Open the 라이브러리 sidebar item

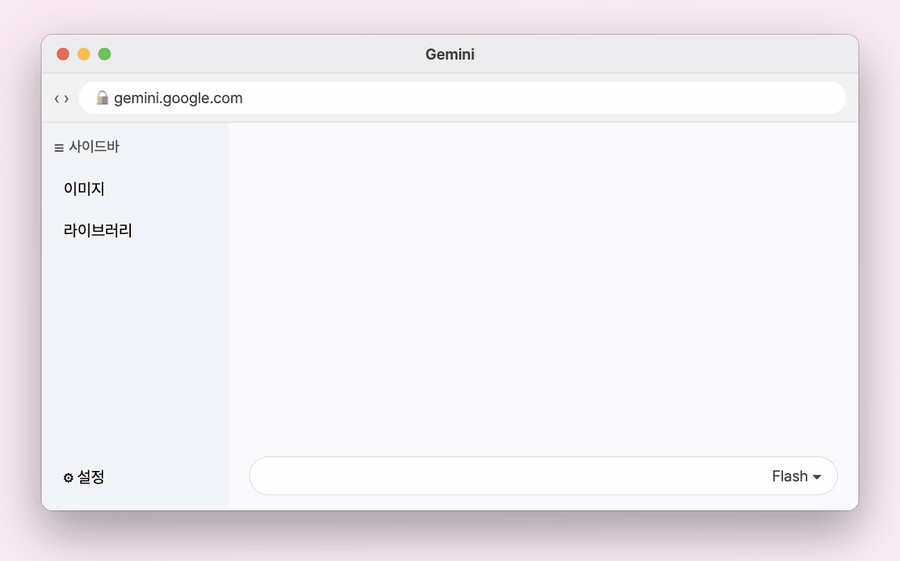pyautogui.click(x=98, y=230)
